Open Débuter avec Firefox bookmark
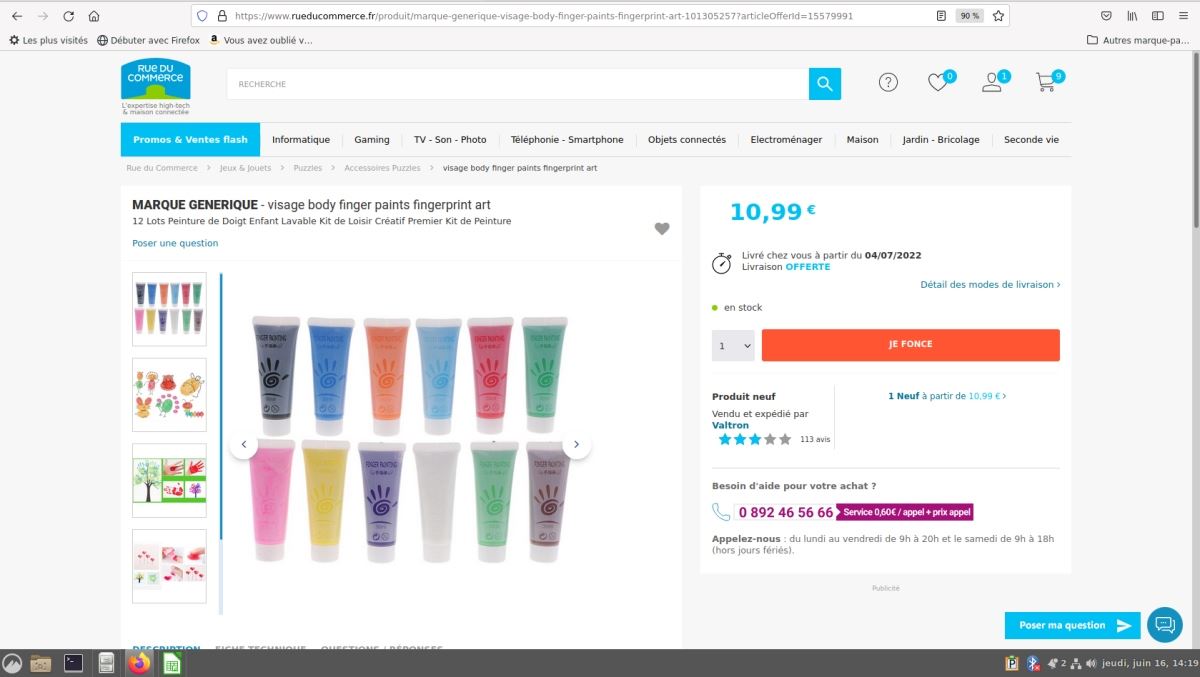1200x677 pixels. [148, 40]
